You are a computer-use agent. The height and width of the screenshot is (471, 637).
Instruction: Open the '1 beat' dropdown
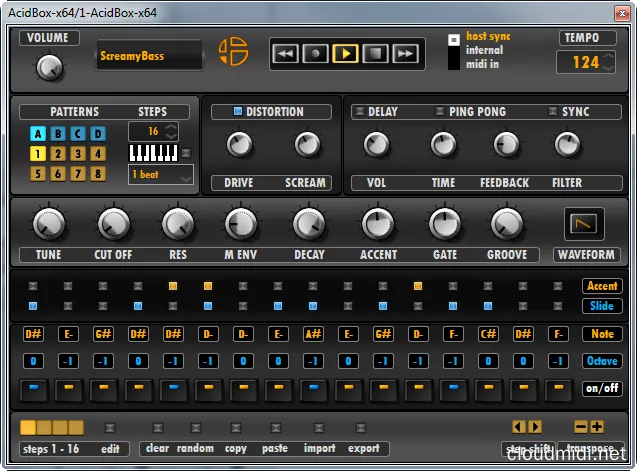click(161, 175)
